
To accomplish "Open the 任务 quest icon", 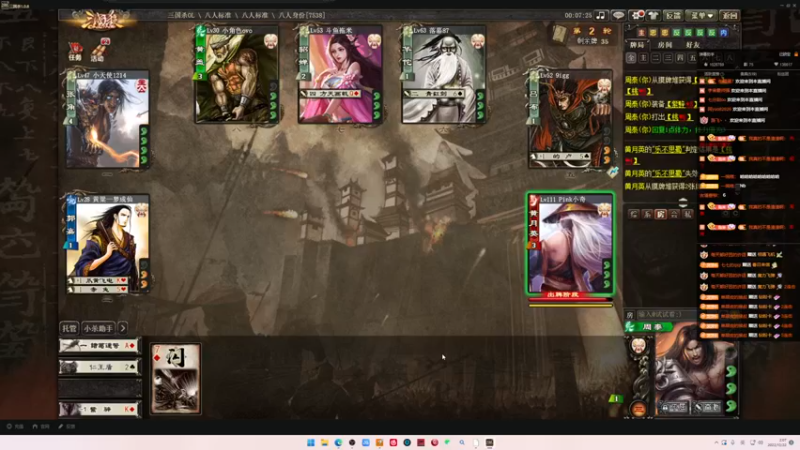I will [x=75, y=52].
